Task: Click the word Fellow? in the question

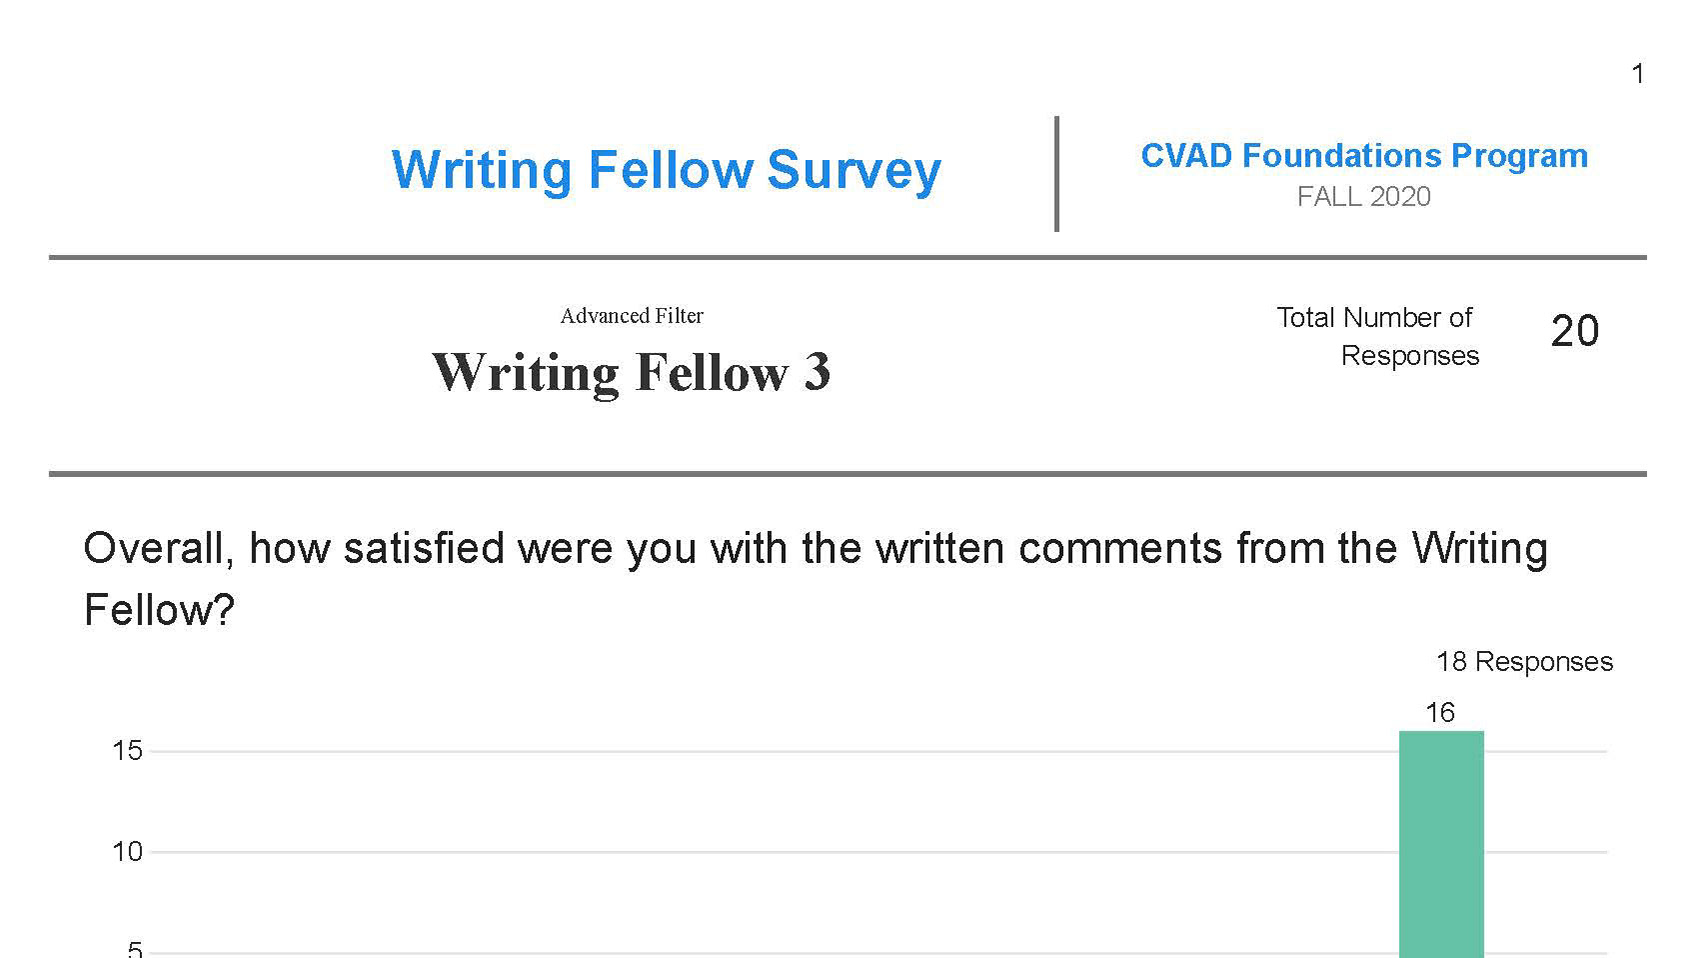Action: click(159, 610)
